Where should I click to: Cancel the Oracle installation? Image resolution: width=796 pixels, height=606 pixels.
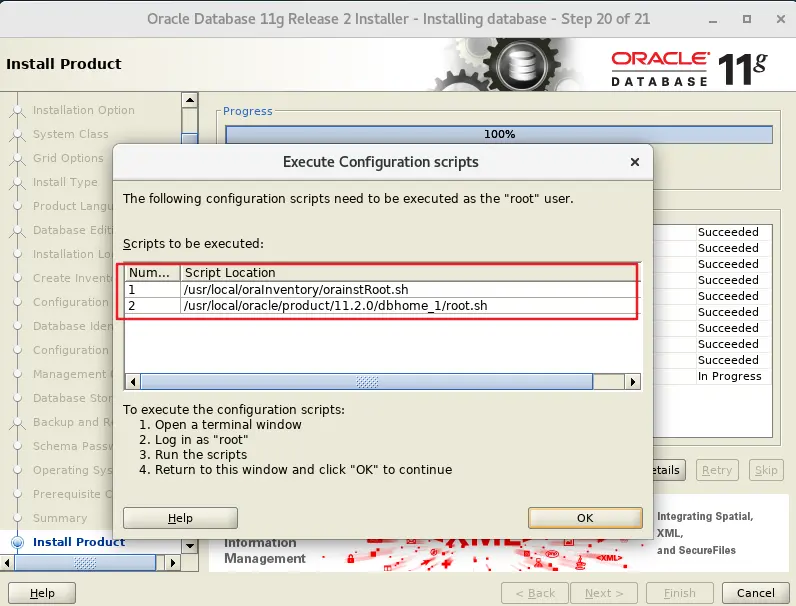[x=755, y=593]
